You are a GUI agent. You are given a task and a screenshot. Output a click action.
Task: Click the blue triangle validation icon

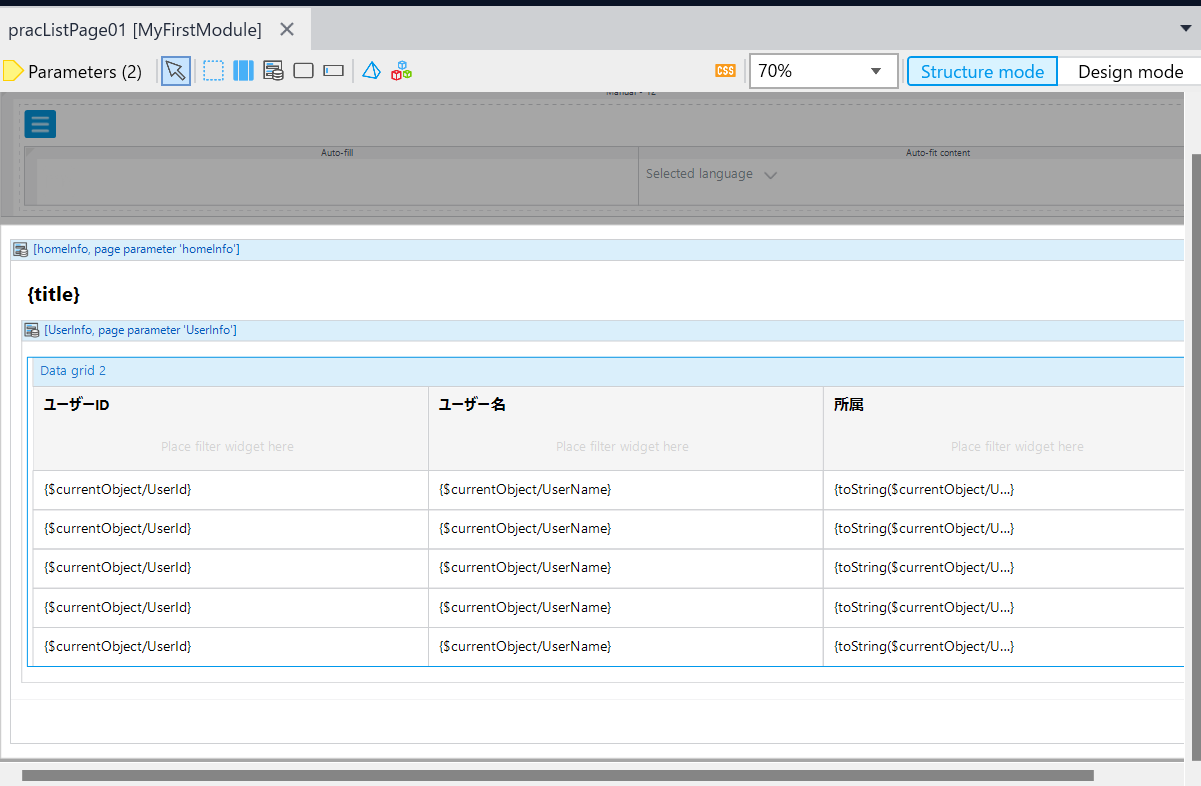pos(370,70)
